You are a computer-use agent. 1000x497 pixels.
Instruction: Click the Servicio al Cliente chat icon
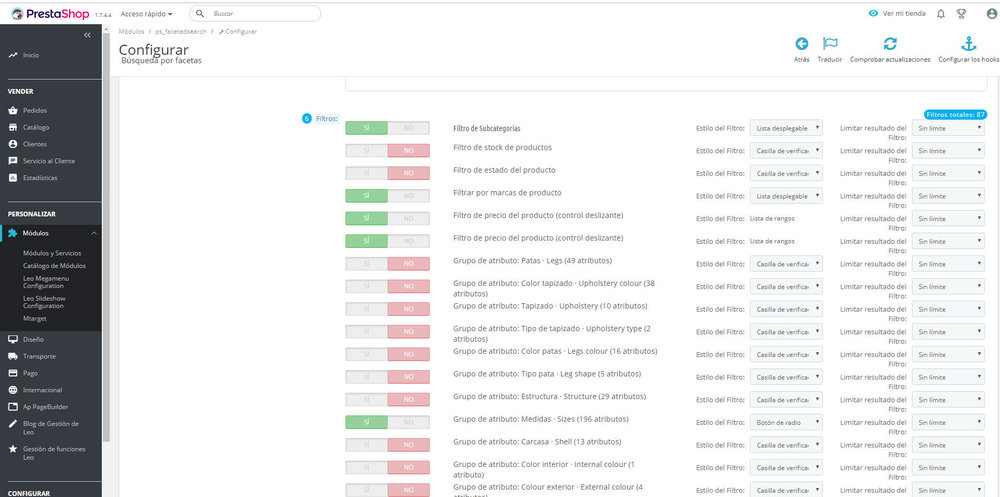click(13, 161)
